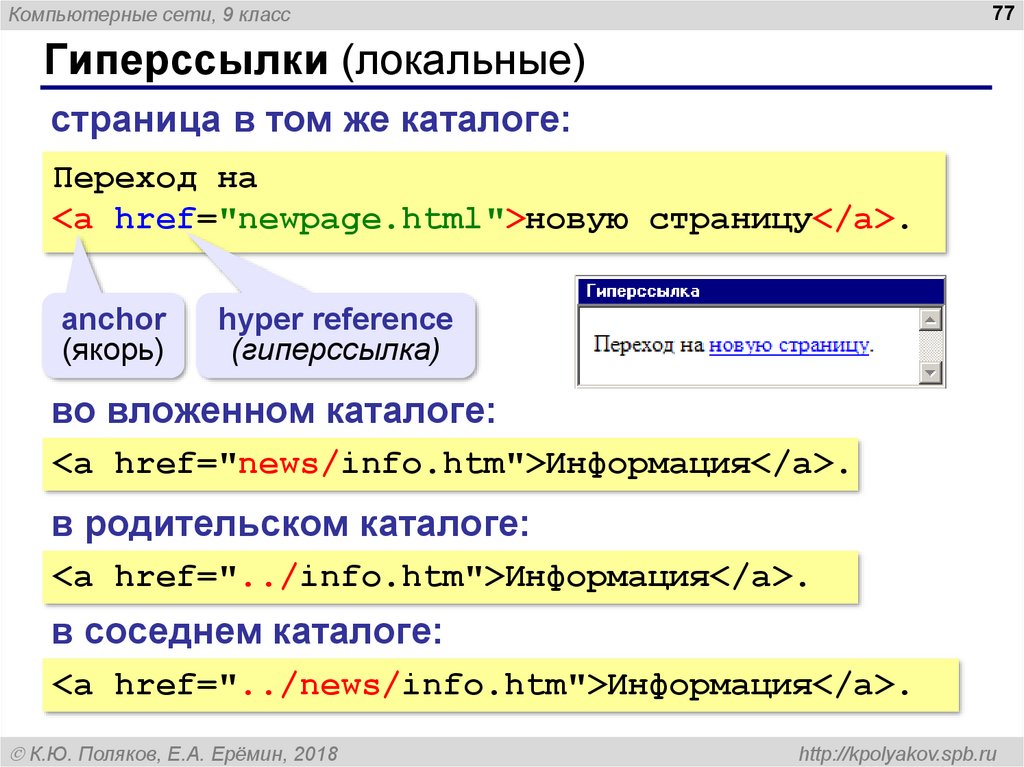Viewport: 1024px width, 767px height.
Task: Click the scroll up arrow in the Гиперссылка window
Action: click(930, 319)
